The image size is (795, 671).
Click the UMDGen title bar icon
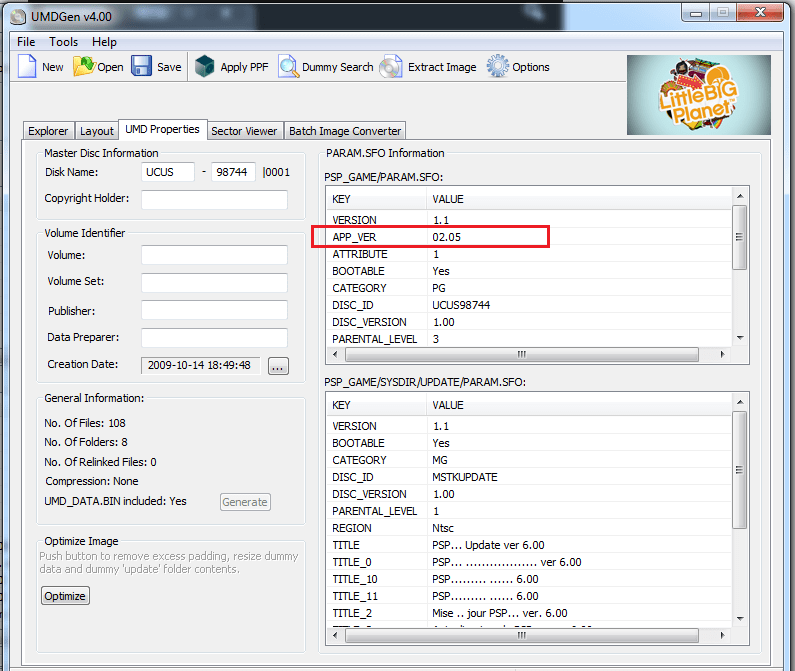(17, 14)
